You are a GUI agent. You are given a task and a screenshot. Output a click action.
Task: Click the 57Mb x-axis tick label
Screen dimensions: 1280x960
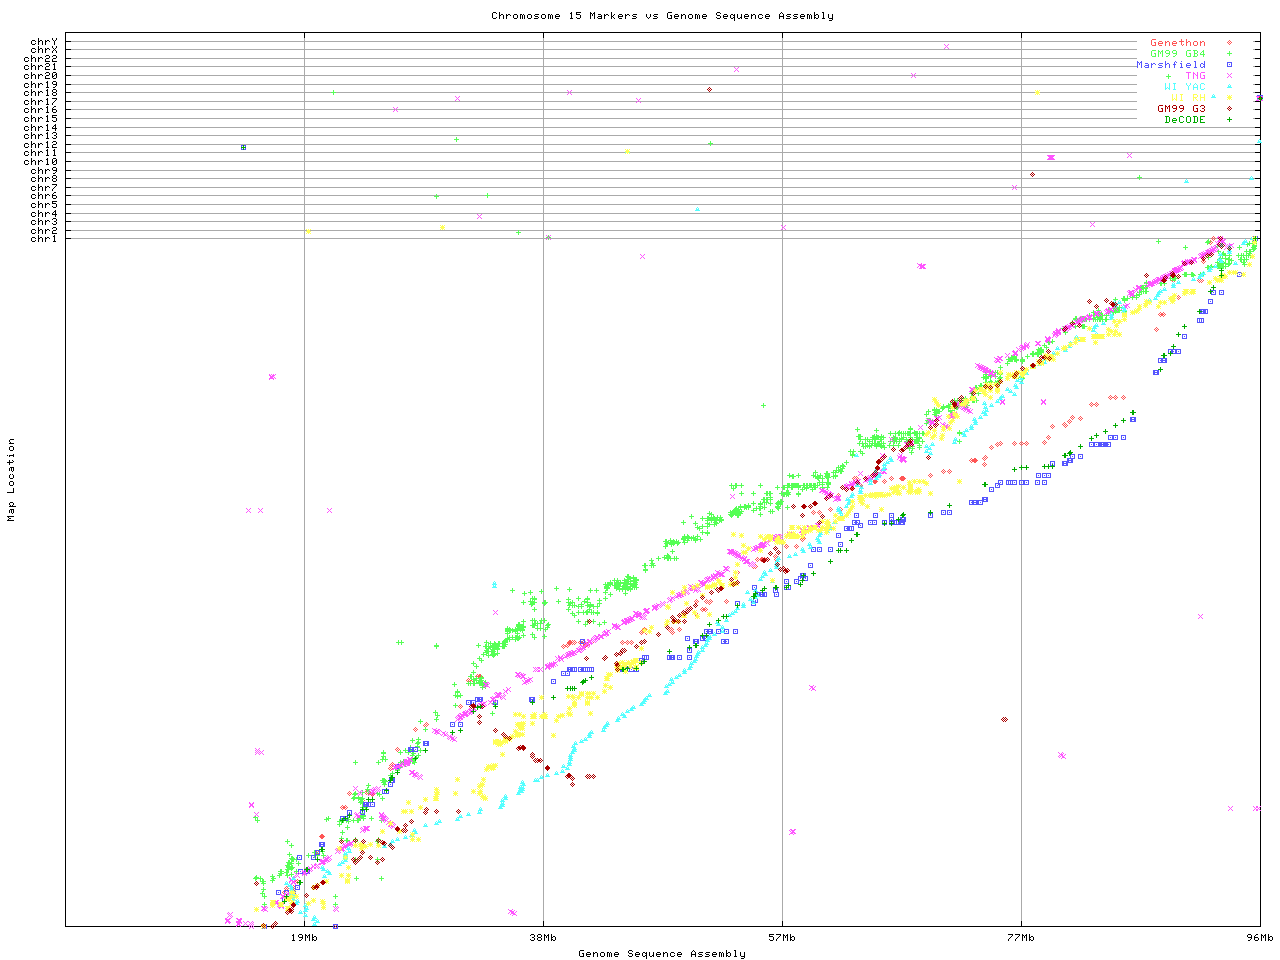pos(782,938)
